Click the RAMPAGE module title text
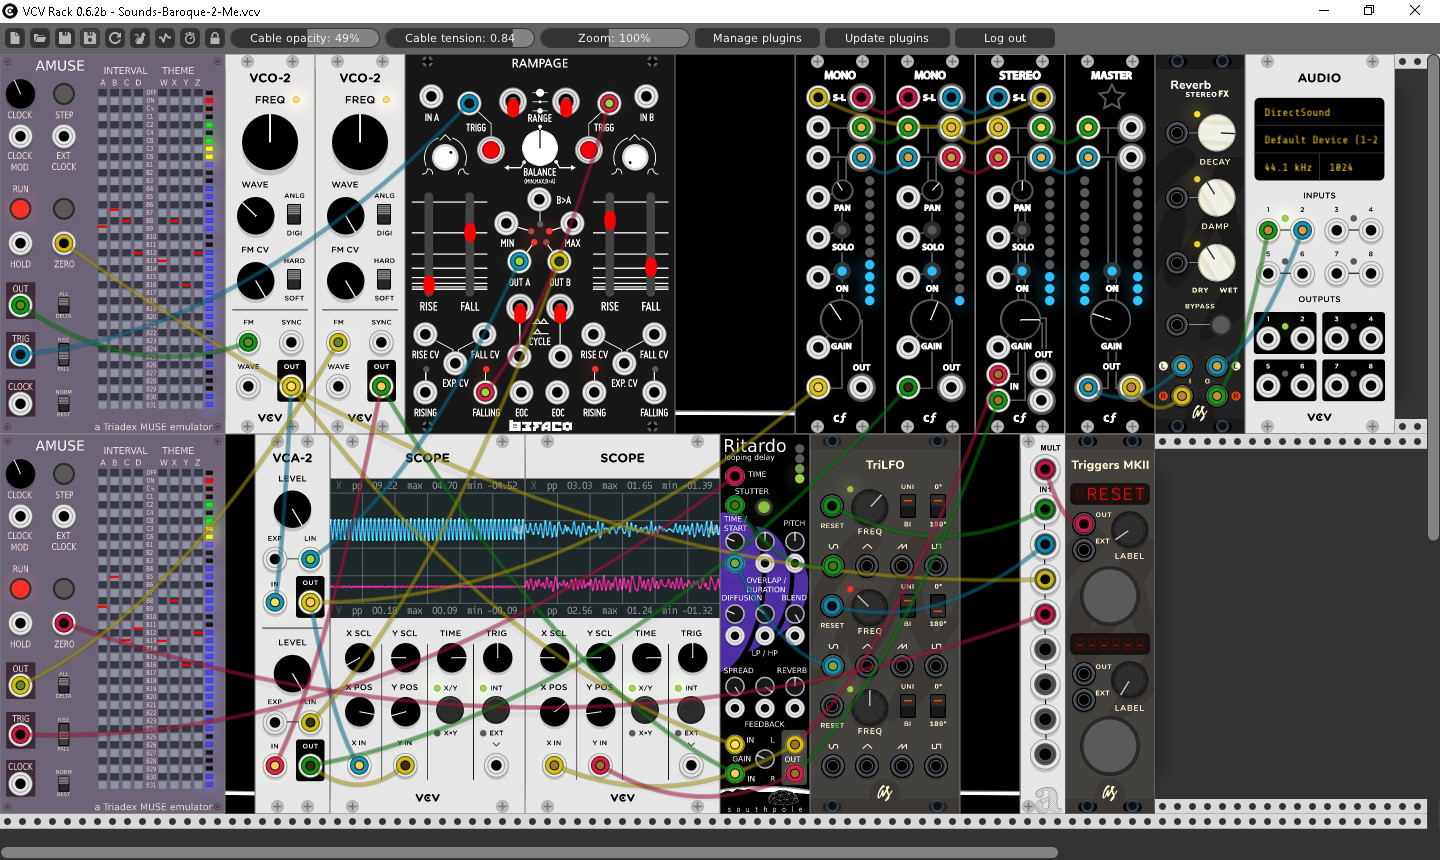 (x=540, y=63)
